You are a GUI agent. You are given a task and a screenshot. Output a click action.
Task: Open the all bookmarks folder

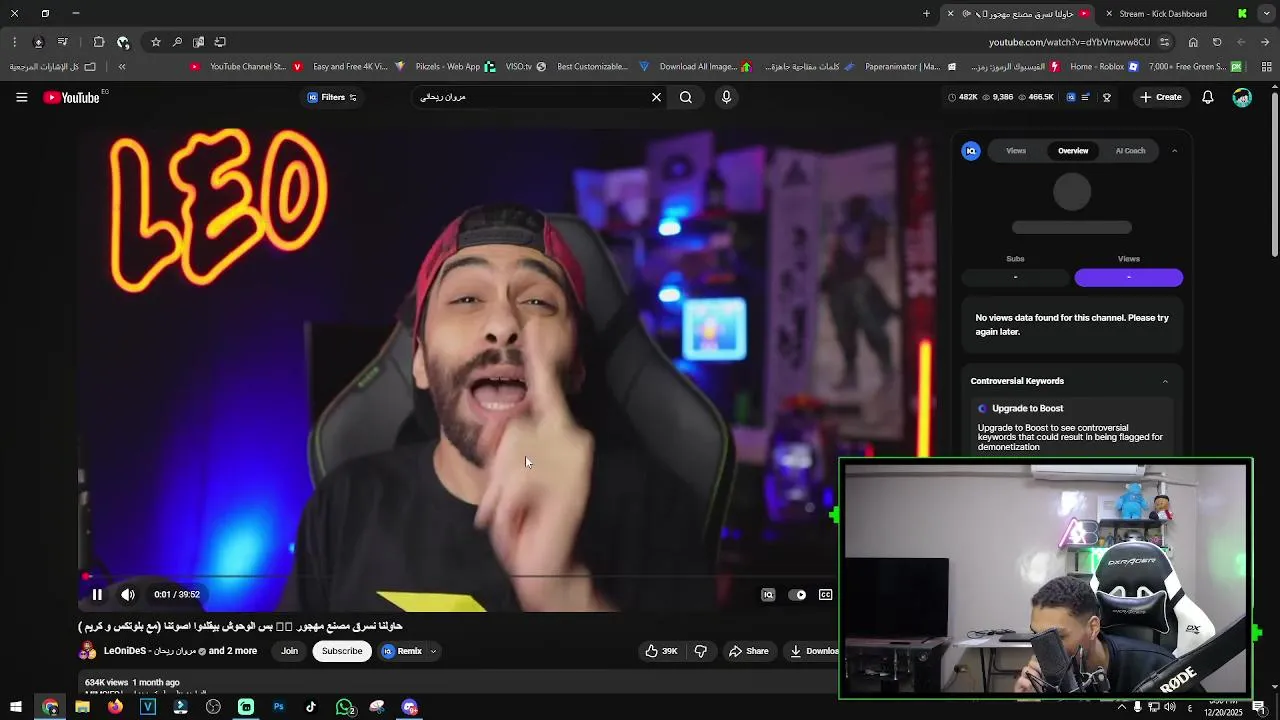pos(53,67)
